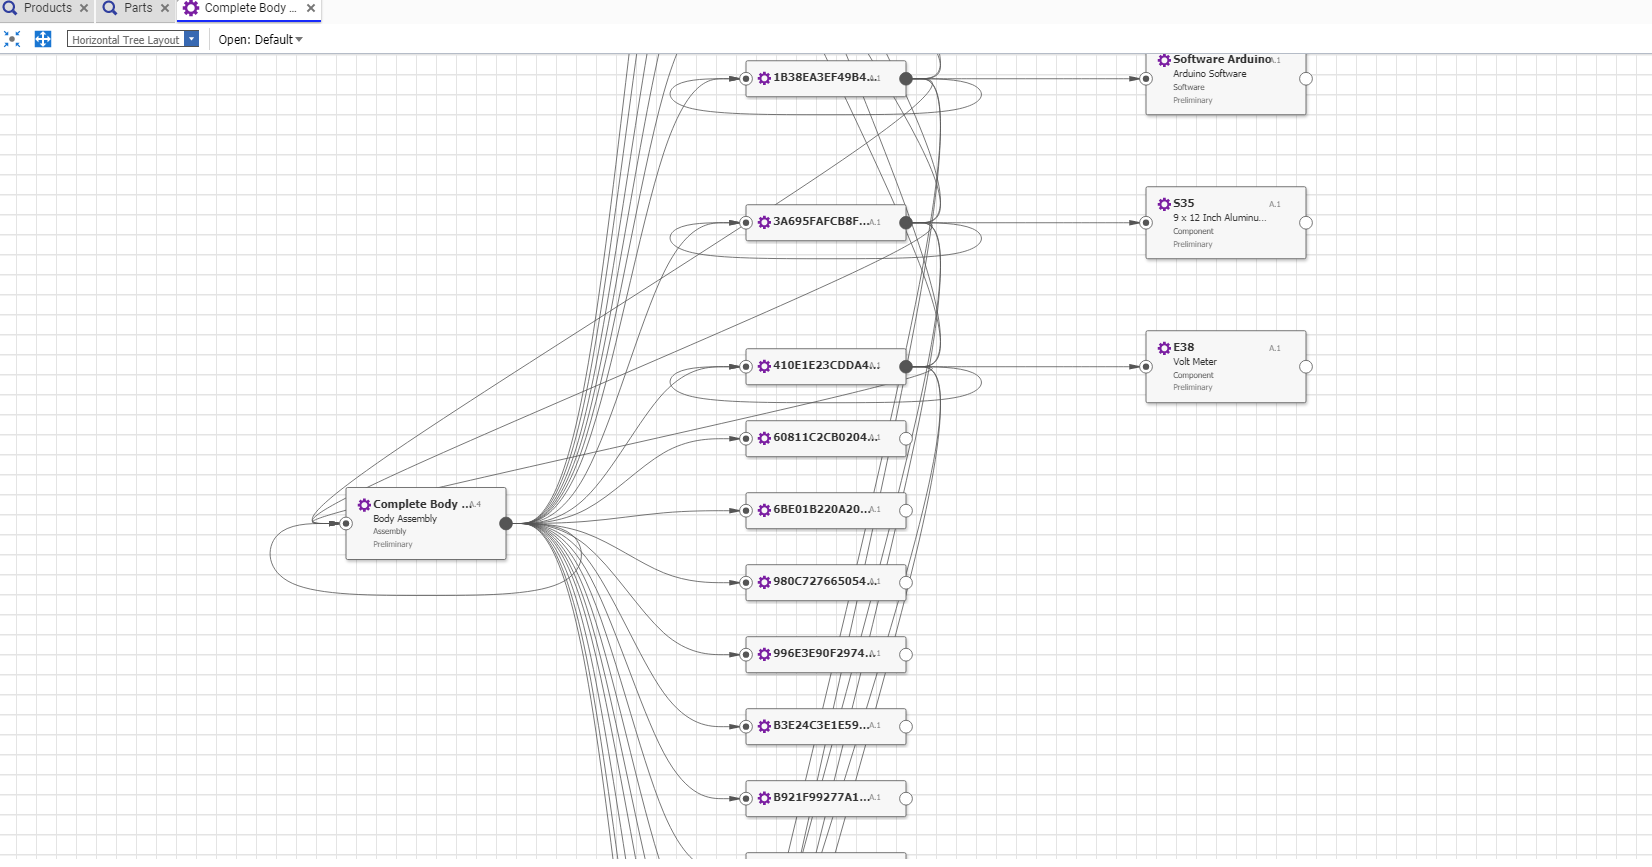Click the gear icon on 410E1E23CDDA4 node
Screen dimensions: 1652x867
click(x=764, y=366)
